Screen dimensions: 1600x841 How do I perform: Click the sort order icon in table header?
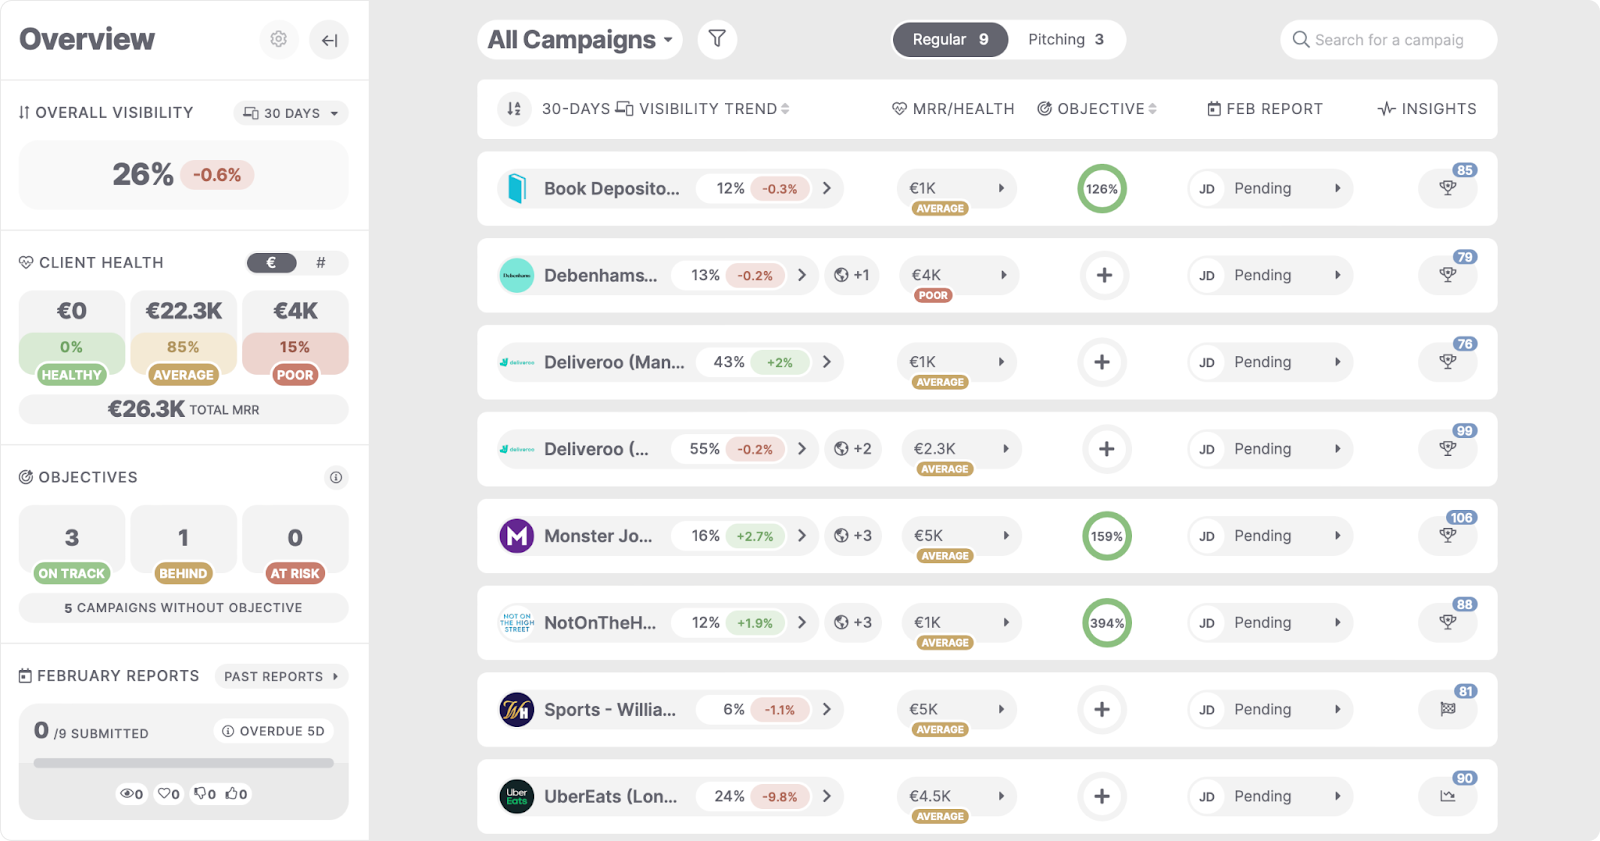tap(514, 109)
